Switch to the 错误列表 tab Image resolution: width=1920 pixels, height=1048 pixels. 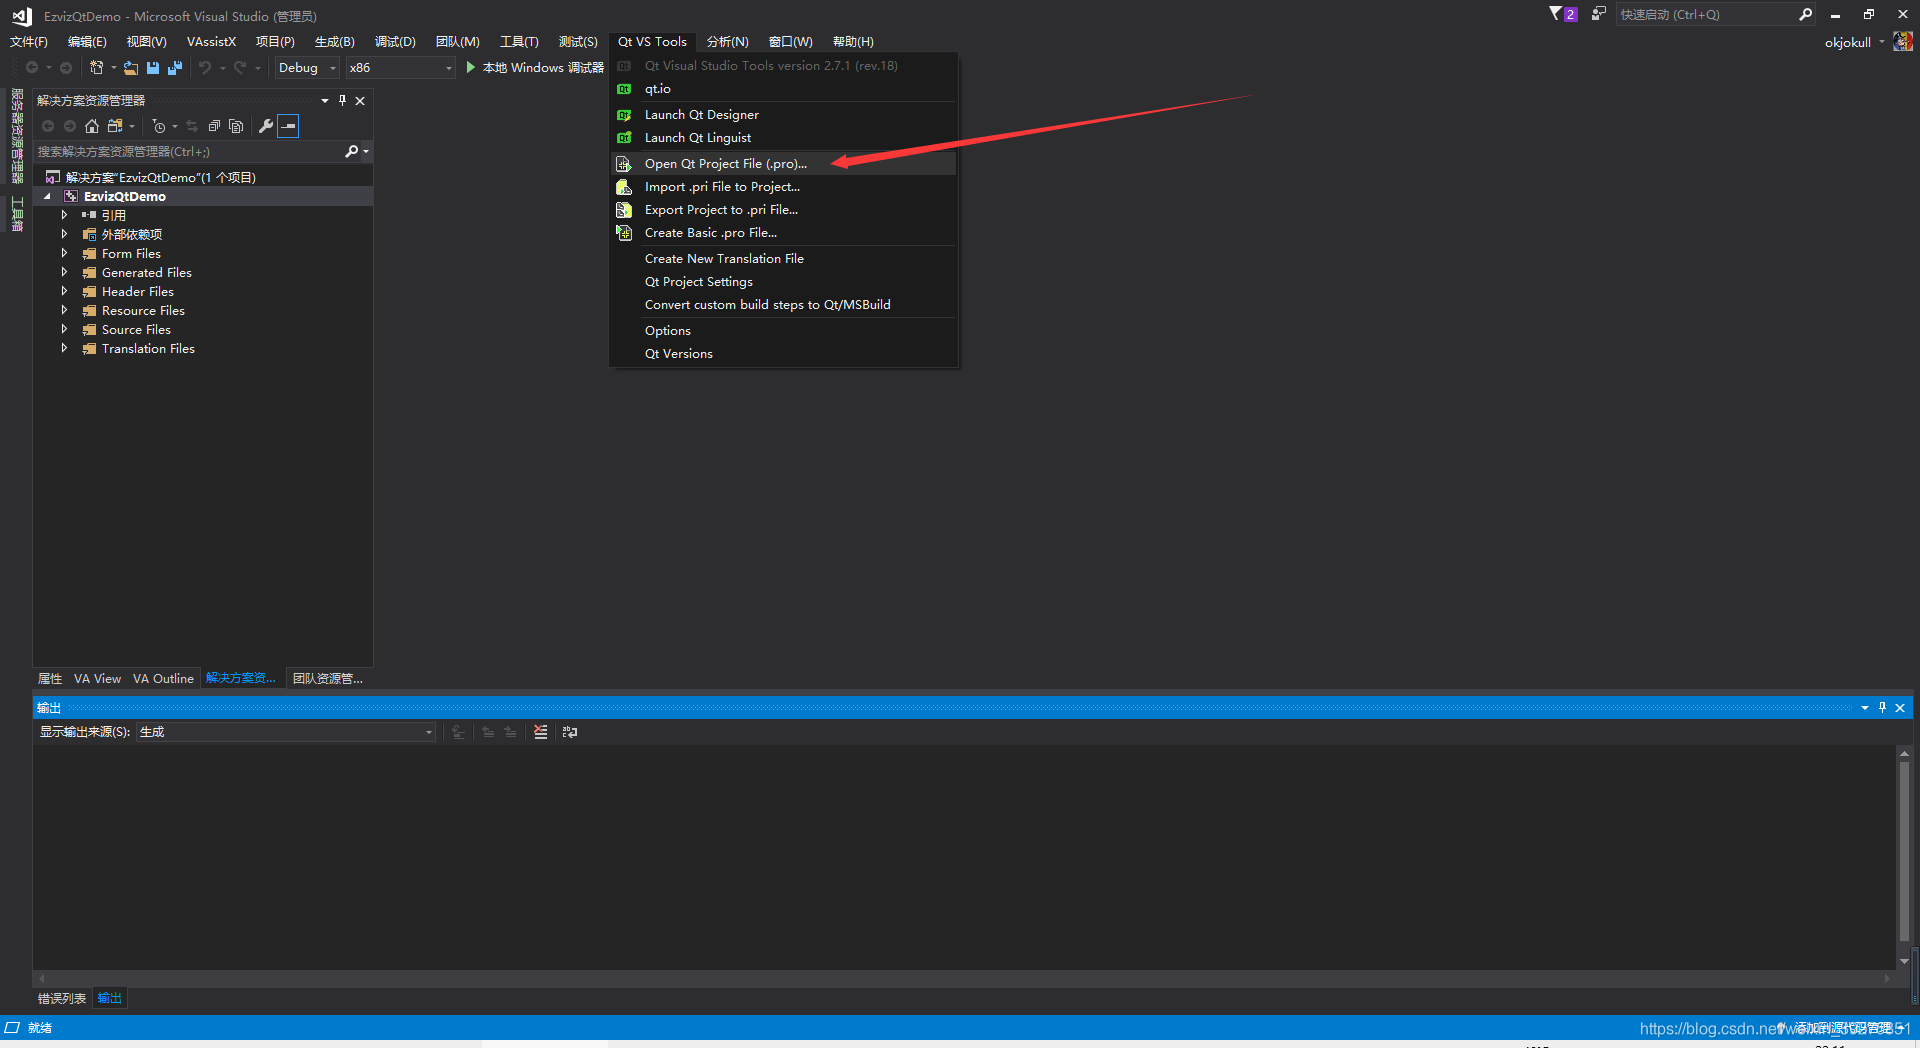pos(62,999)
